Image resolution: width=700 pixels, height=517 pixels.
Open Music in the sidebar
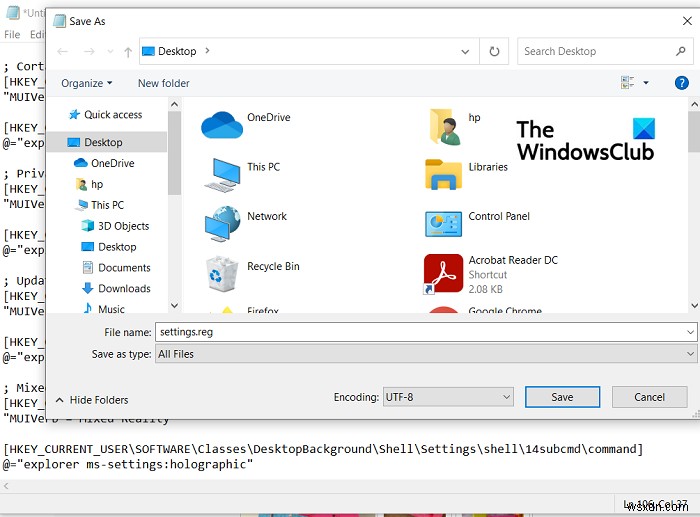(104, 308)
